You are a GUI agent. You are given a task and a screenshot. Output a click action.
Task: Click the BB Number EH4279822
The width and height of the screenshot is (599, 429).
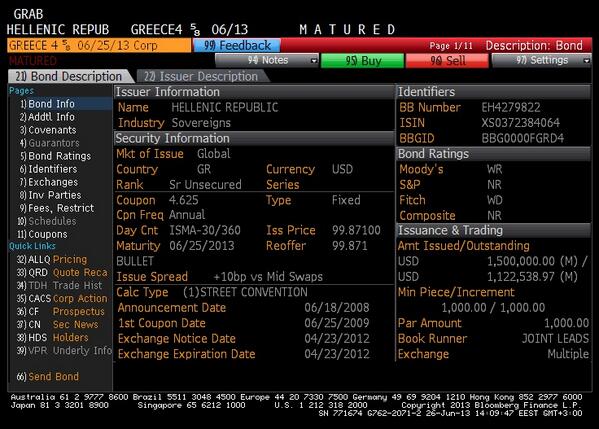coord(511,107)
